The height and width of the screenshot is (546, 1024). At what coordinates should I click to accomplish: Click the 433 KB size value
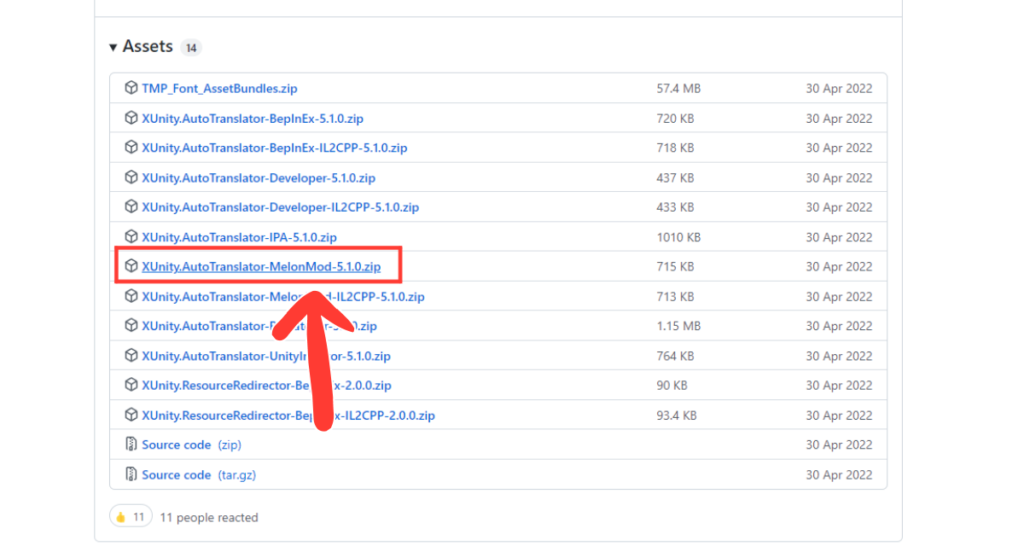click(x=675, y=207)
